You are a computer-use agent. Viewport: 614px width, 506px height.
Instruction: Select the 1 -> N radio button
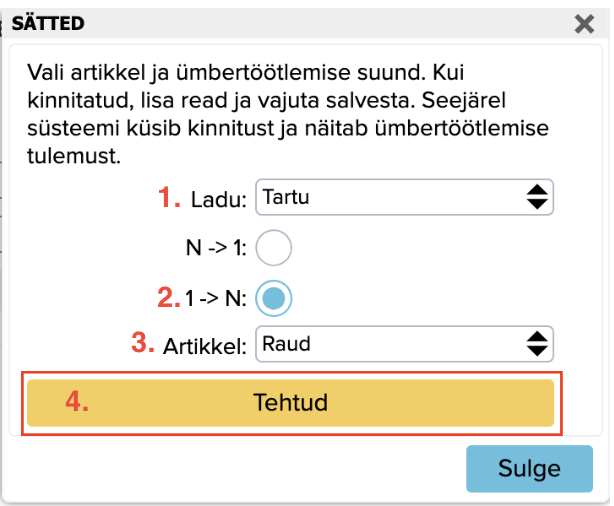[275, 296]
